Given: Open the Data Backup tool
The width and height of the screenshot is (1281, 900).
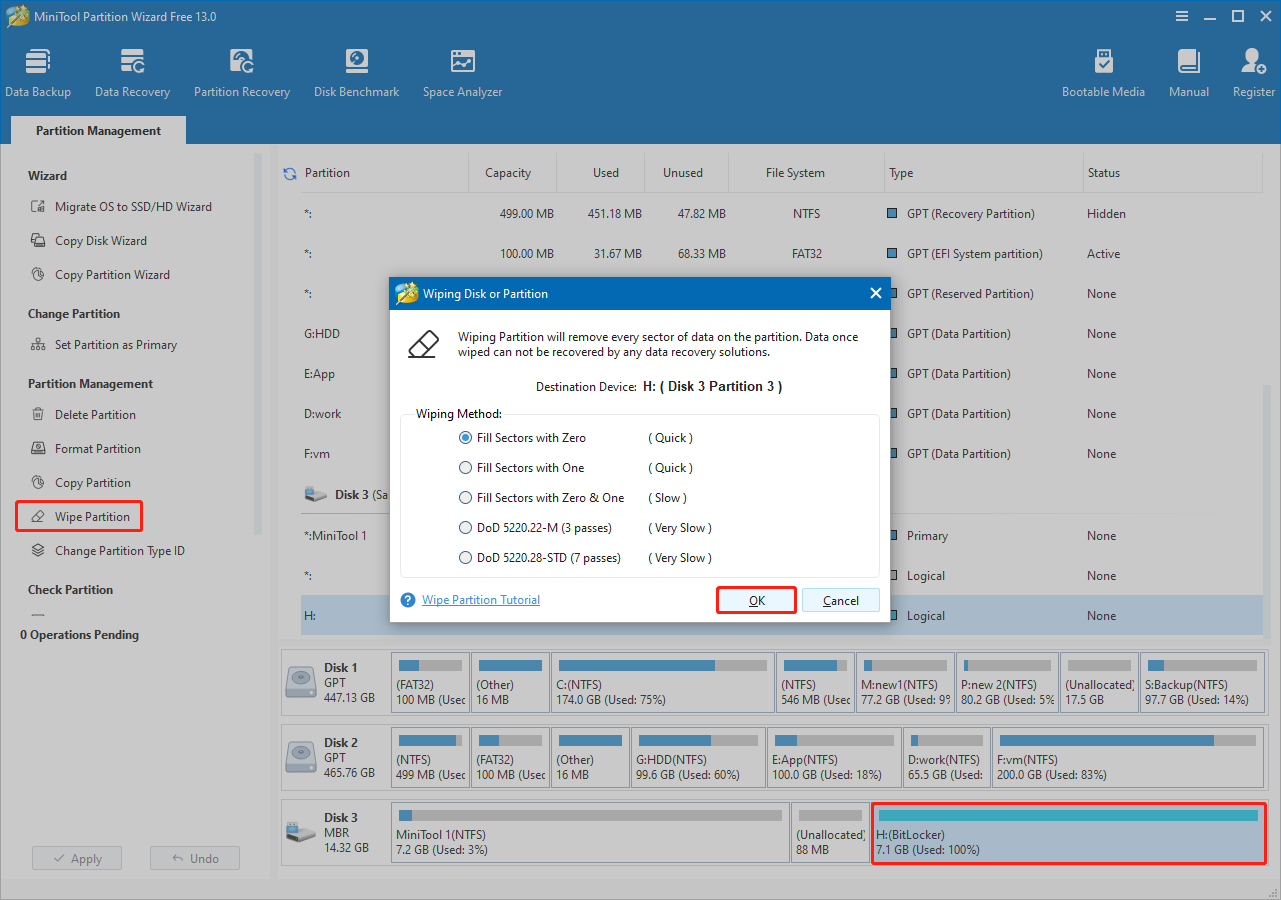Looking at the screenshot, I should pos(38,70).
